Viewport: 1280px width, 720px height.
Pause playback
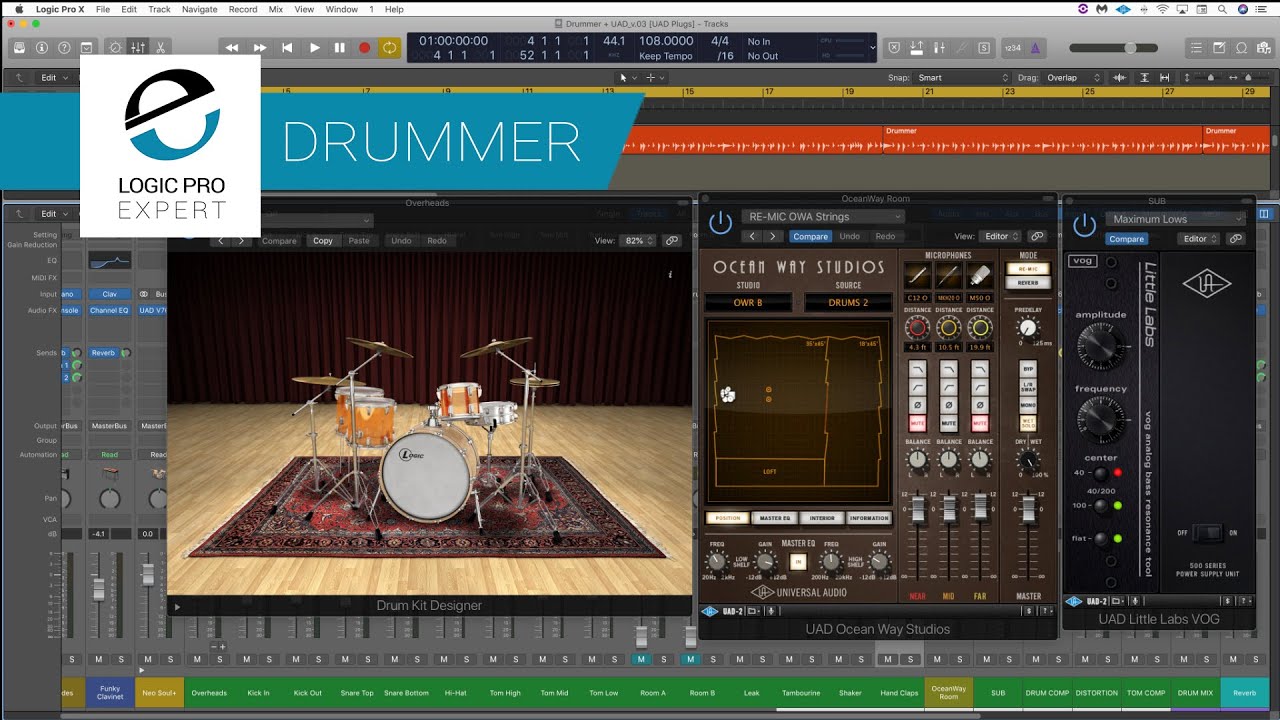coord(339,47)
